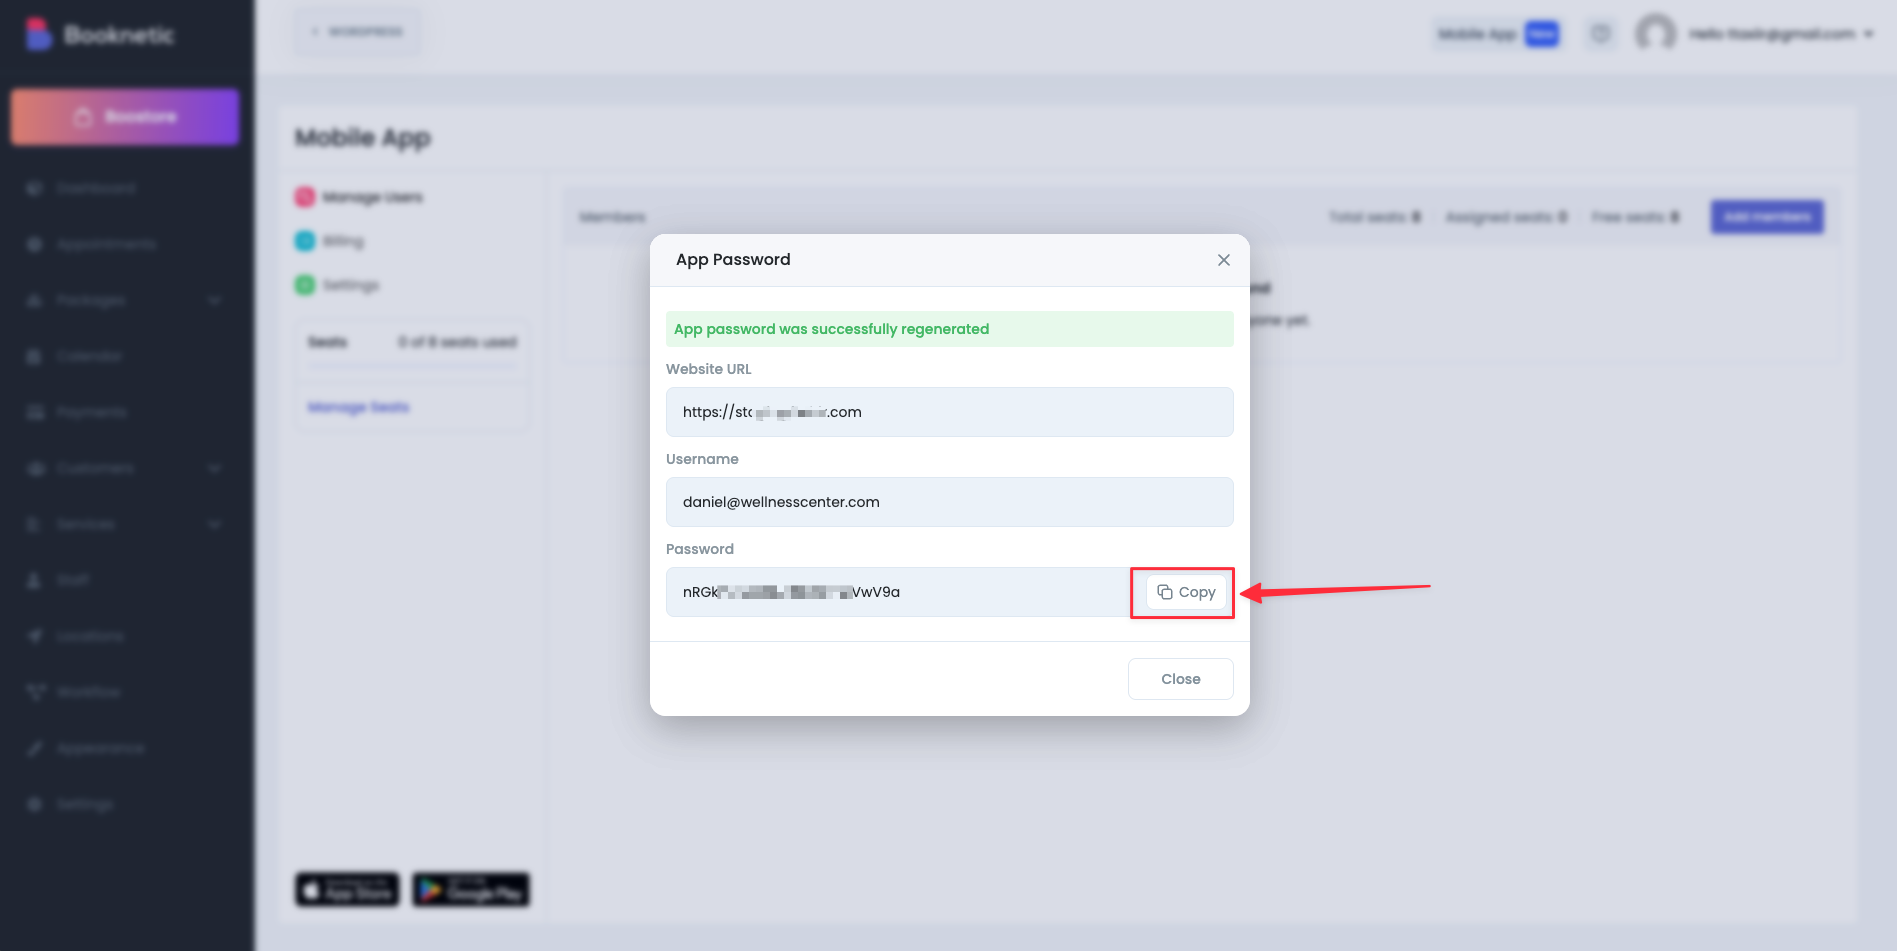Click the App Store download badge
Screen dimensions: 1897x951
point(347,889)
